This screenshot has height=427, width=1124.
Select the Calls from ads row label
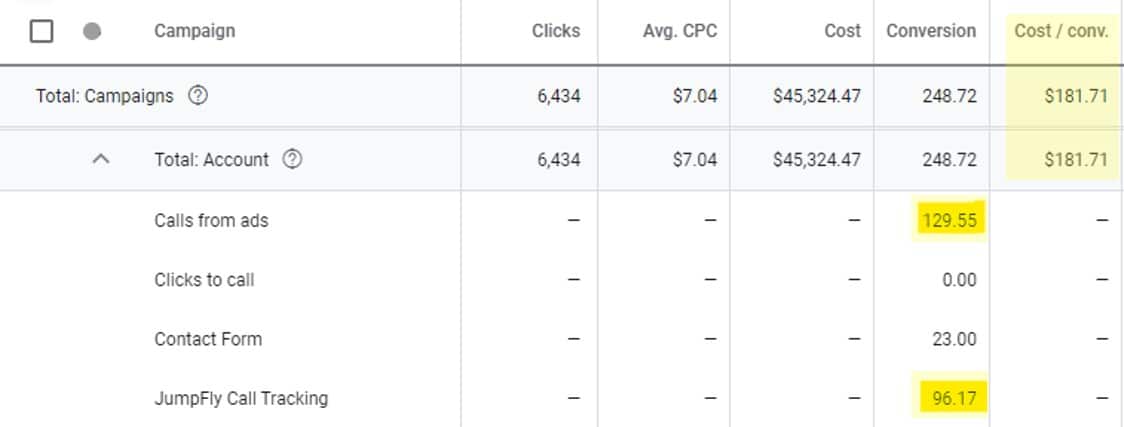pyautogui.click(x=211, y=221)
